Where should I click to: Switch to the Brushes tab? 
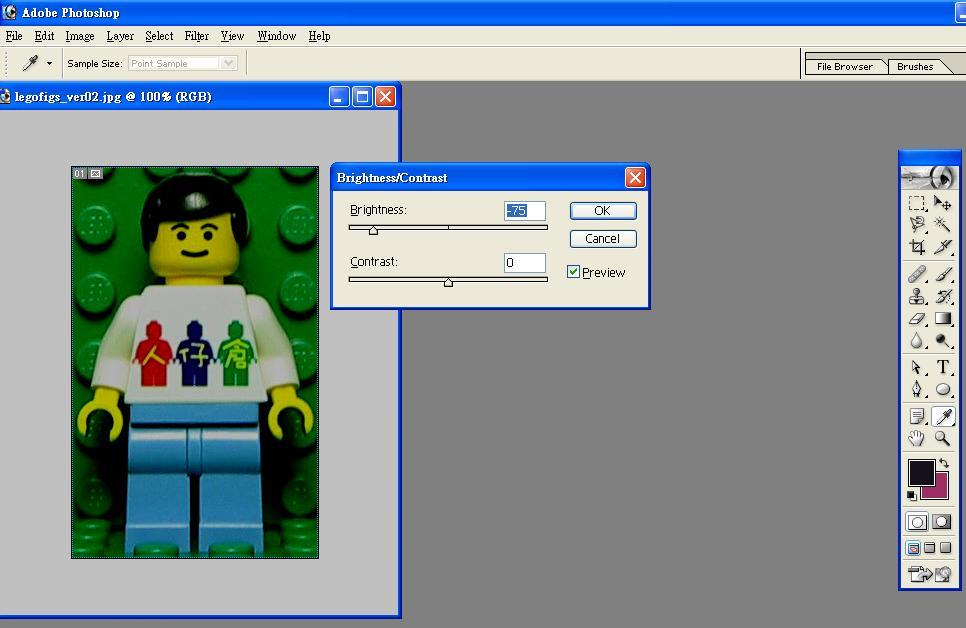(x=915, y=67)
